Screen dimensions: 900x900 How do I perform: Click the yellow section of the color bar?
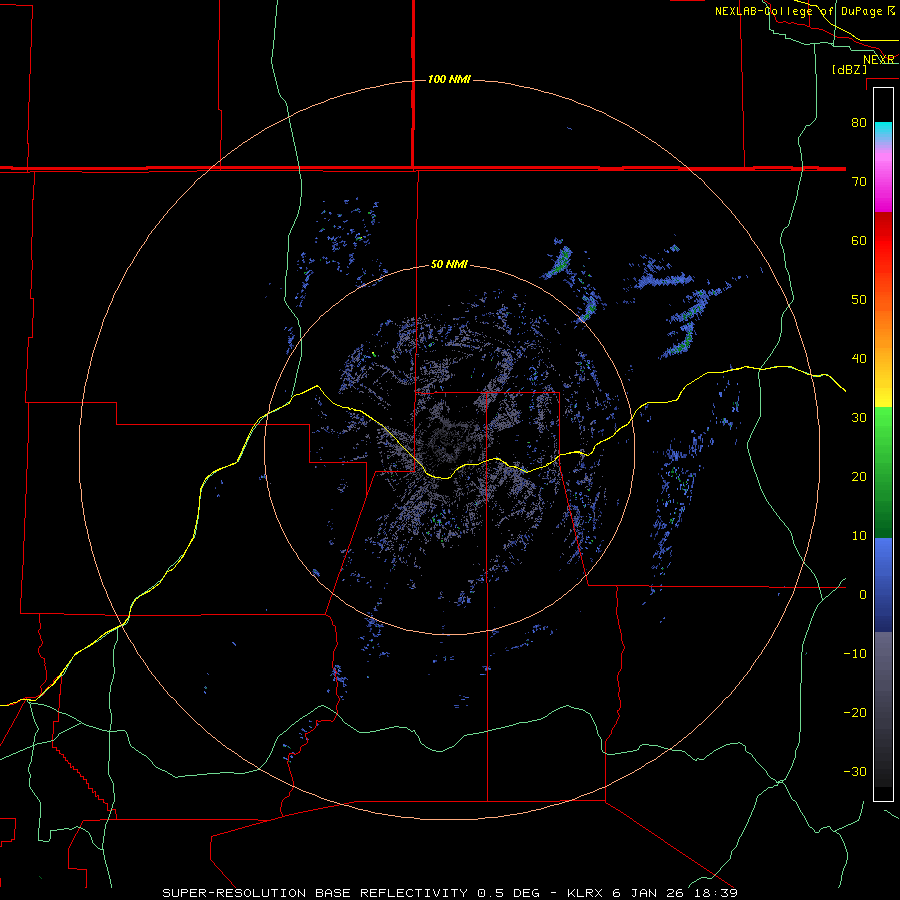click(x=883, y=389)
